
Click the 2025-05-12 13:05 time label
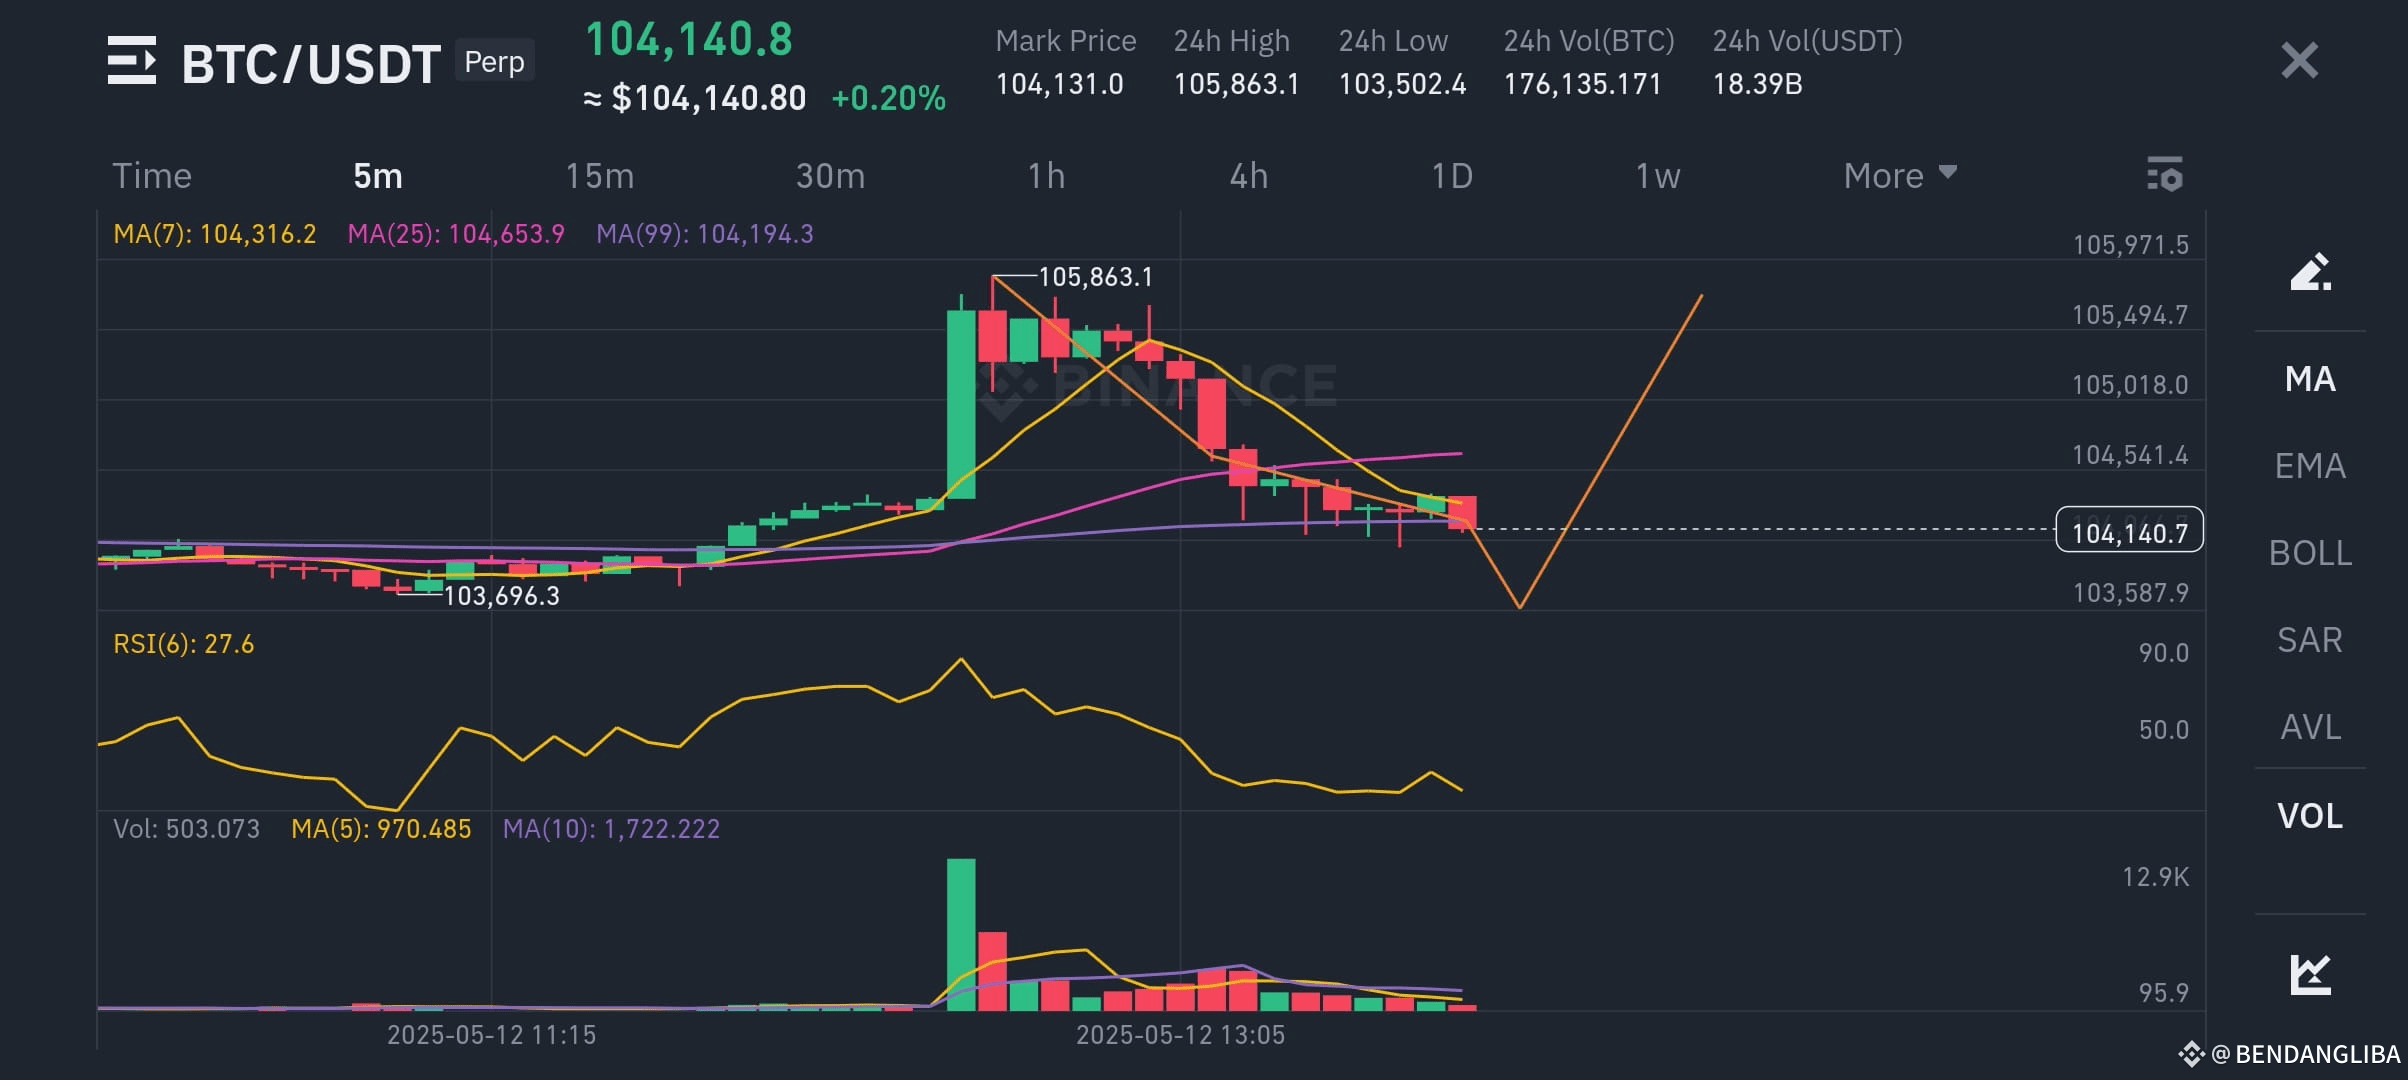click(1180, 1035)
